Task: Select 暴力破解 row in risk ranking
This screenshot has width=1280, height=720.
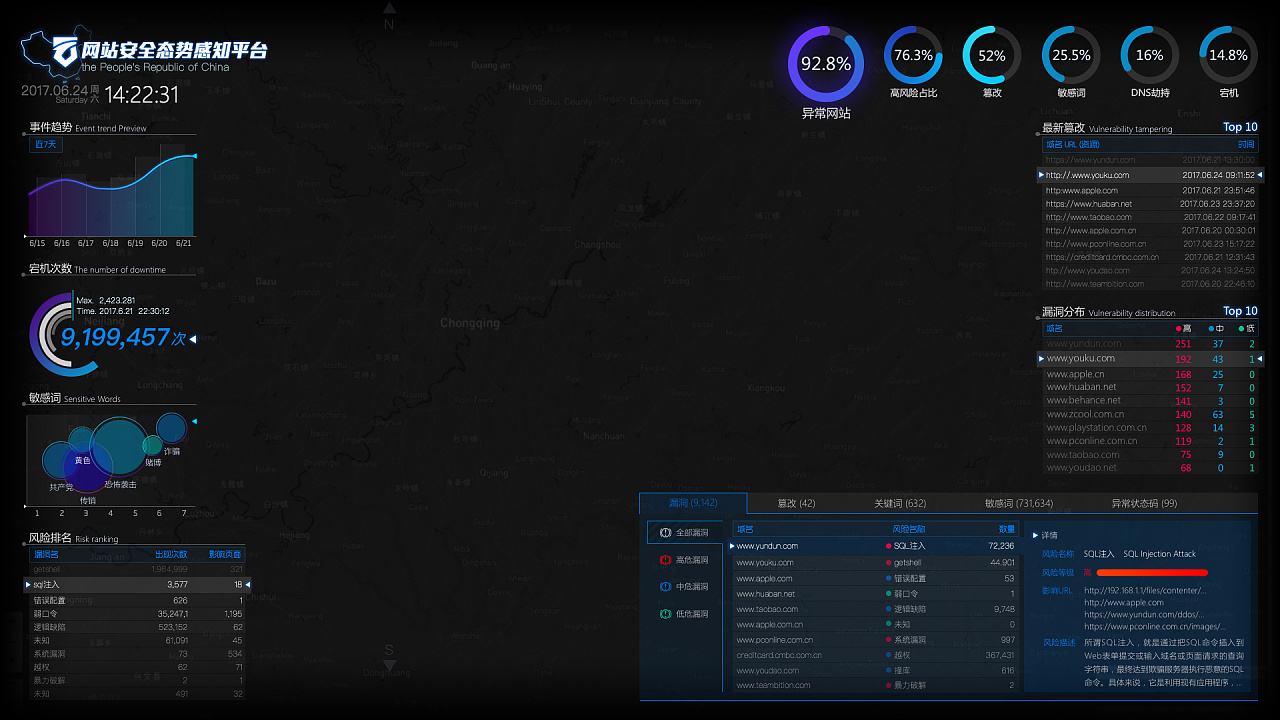Action: click(x=137, y=680)
